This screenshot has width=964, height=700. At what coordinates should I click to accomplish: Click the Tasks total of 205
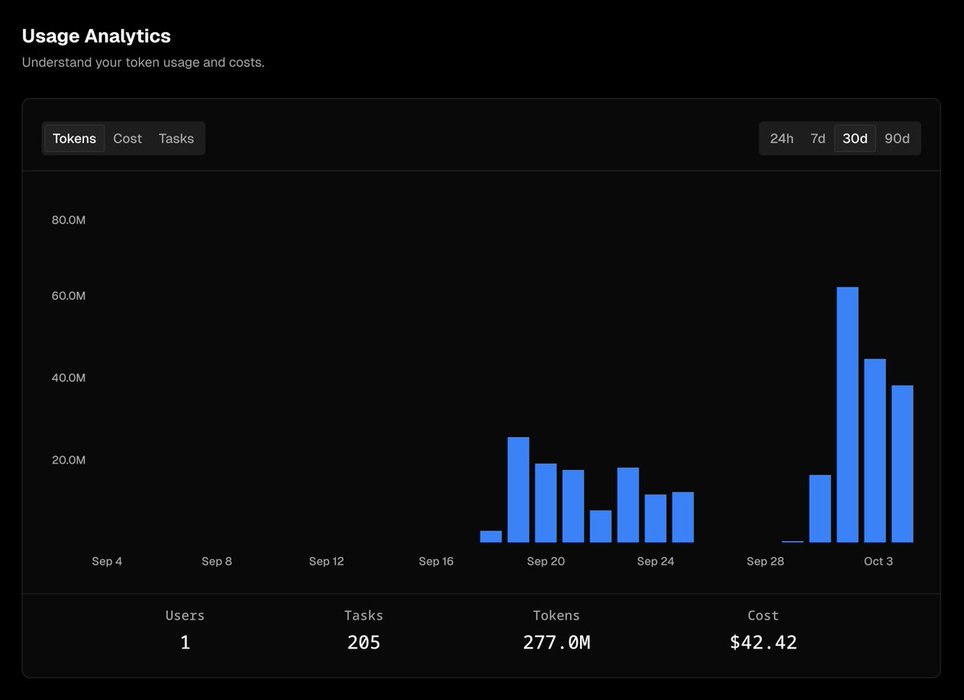tap(364, 643)
